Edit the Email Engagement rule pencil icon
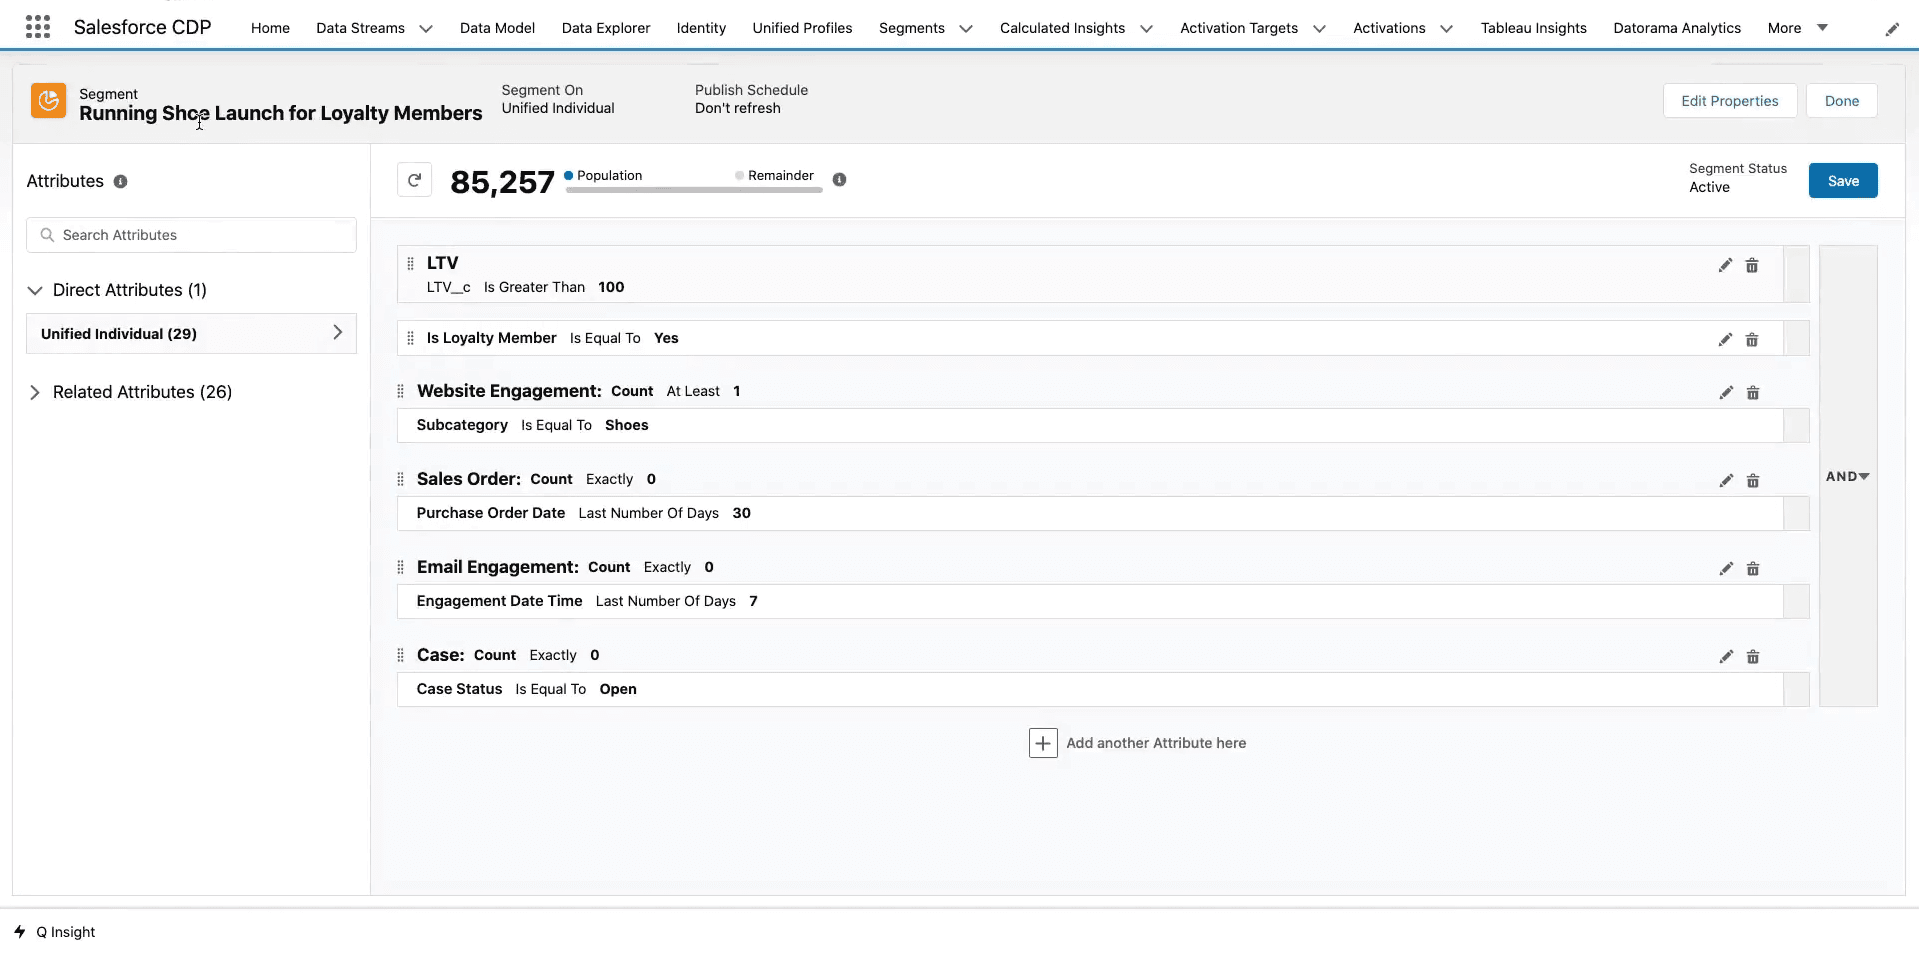 (x=1724, y=568)
